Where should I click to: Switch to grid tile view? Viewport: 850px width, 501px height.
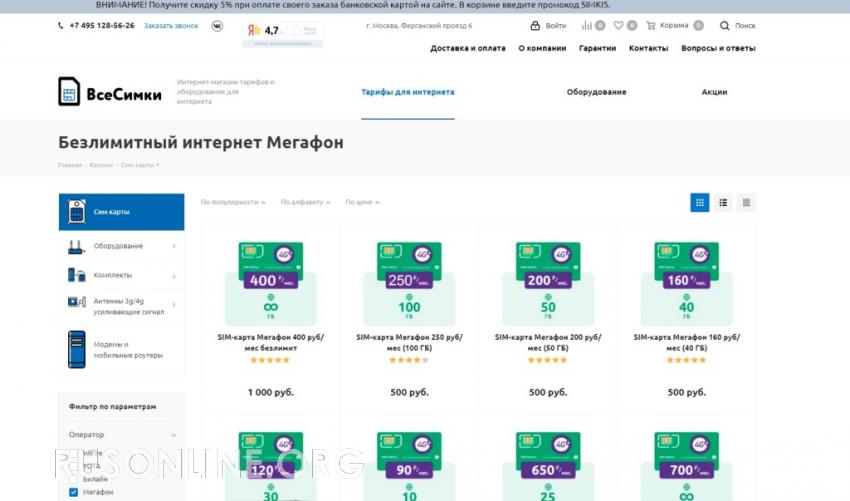click(700, 202)
